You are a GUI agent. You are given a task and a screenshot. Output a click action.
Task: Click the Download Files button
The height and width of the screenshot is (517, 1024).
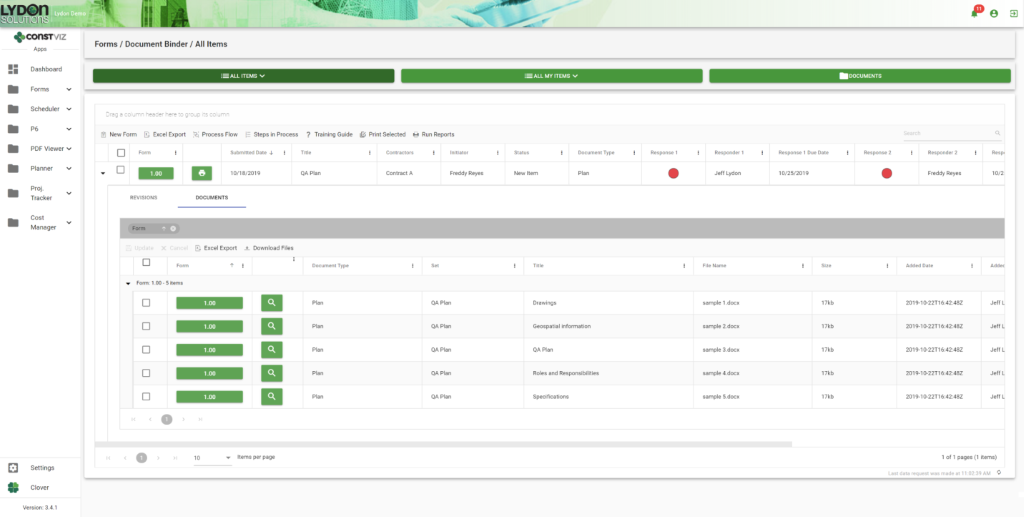(268, 247)
